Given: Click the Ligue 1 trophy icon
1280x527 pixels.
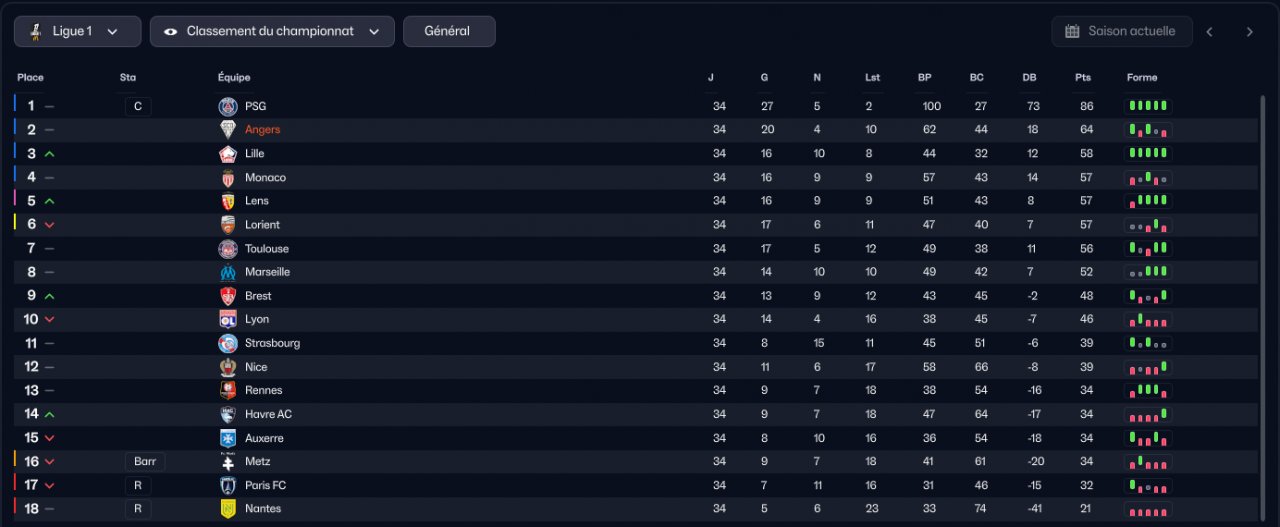Looking at the screenshot, I should [x=36, y=31].
